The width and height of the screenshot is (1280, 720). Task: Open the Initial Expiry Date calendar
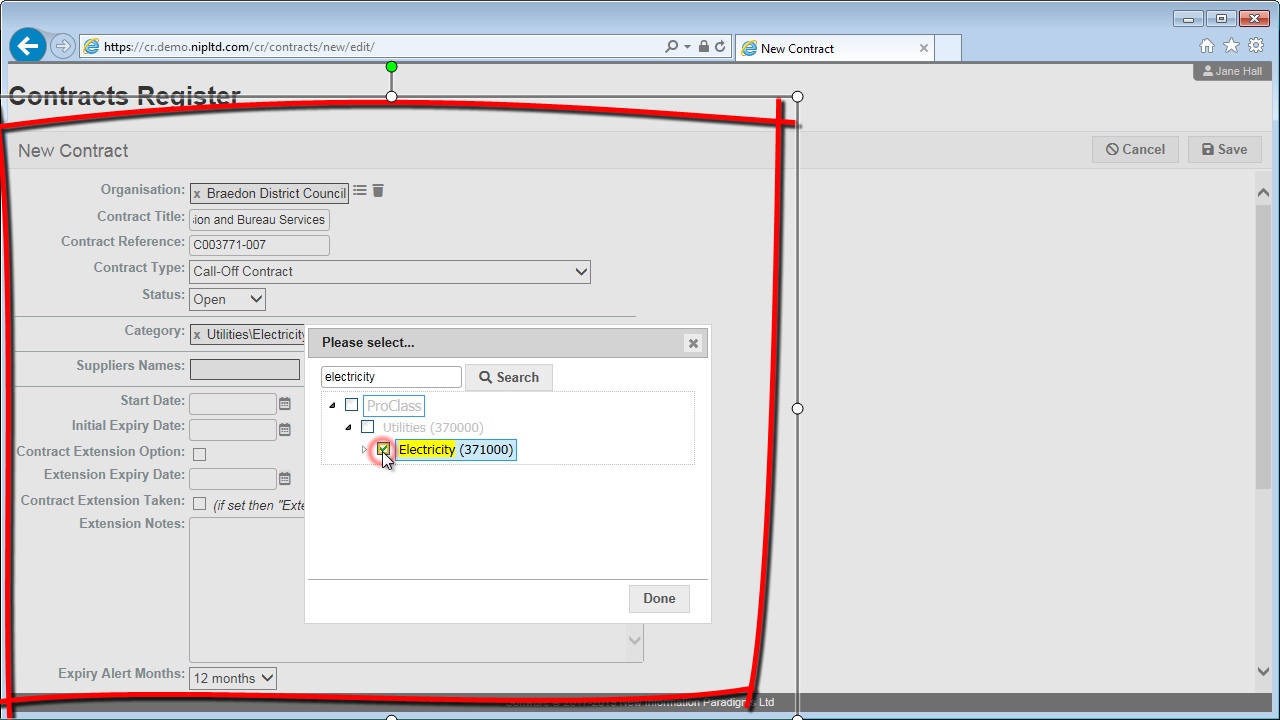click(285, 430)
